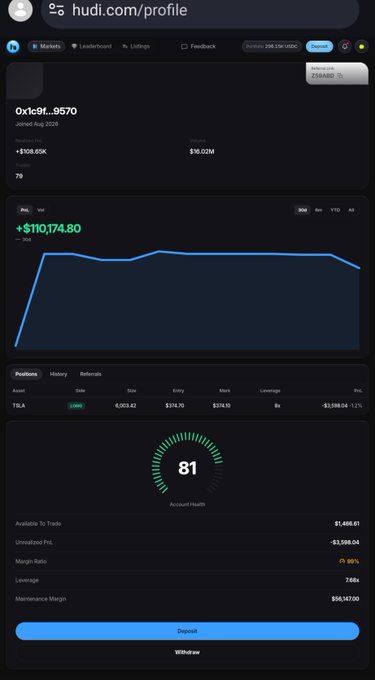Sort by Leverage column header
This screenshot has width=375, height=680.
pyautogui.click(x=270, y=390)
